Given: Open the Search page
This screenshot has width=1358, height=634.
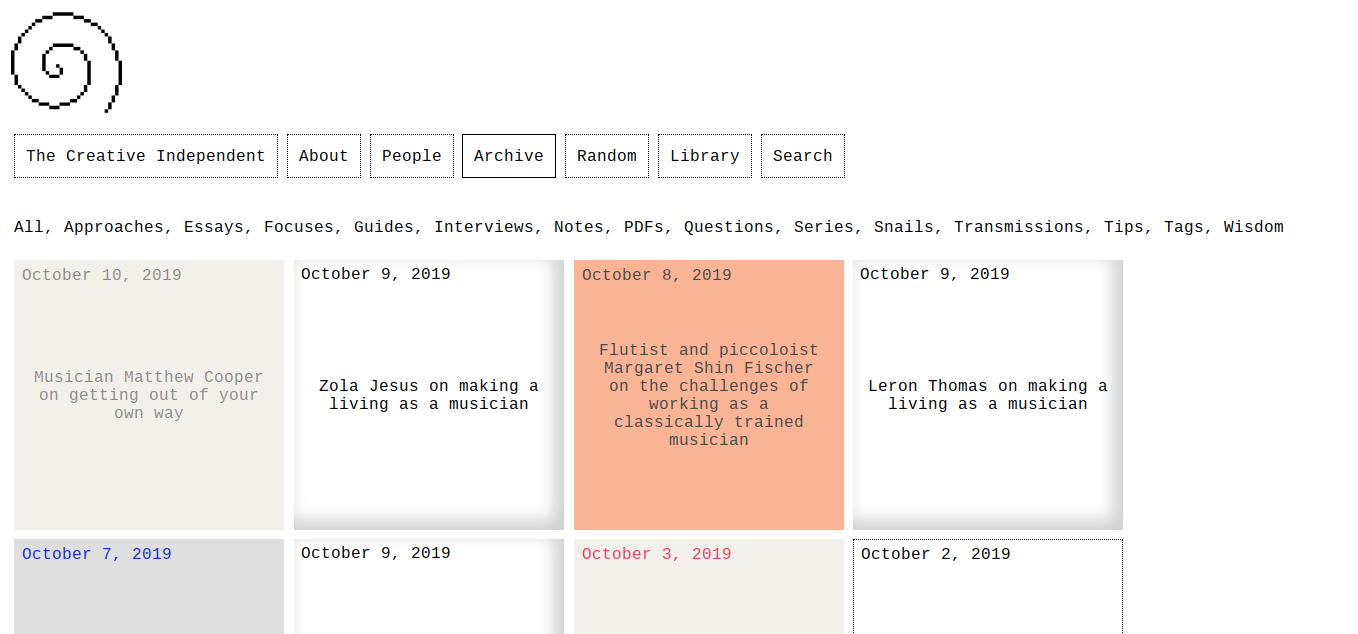Looking at the screenshot, I should tap(802, 156).
